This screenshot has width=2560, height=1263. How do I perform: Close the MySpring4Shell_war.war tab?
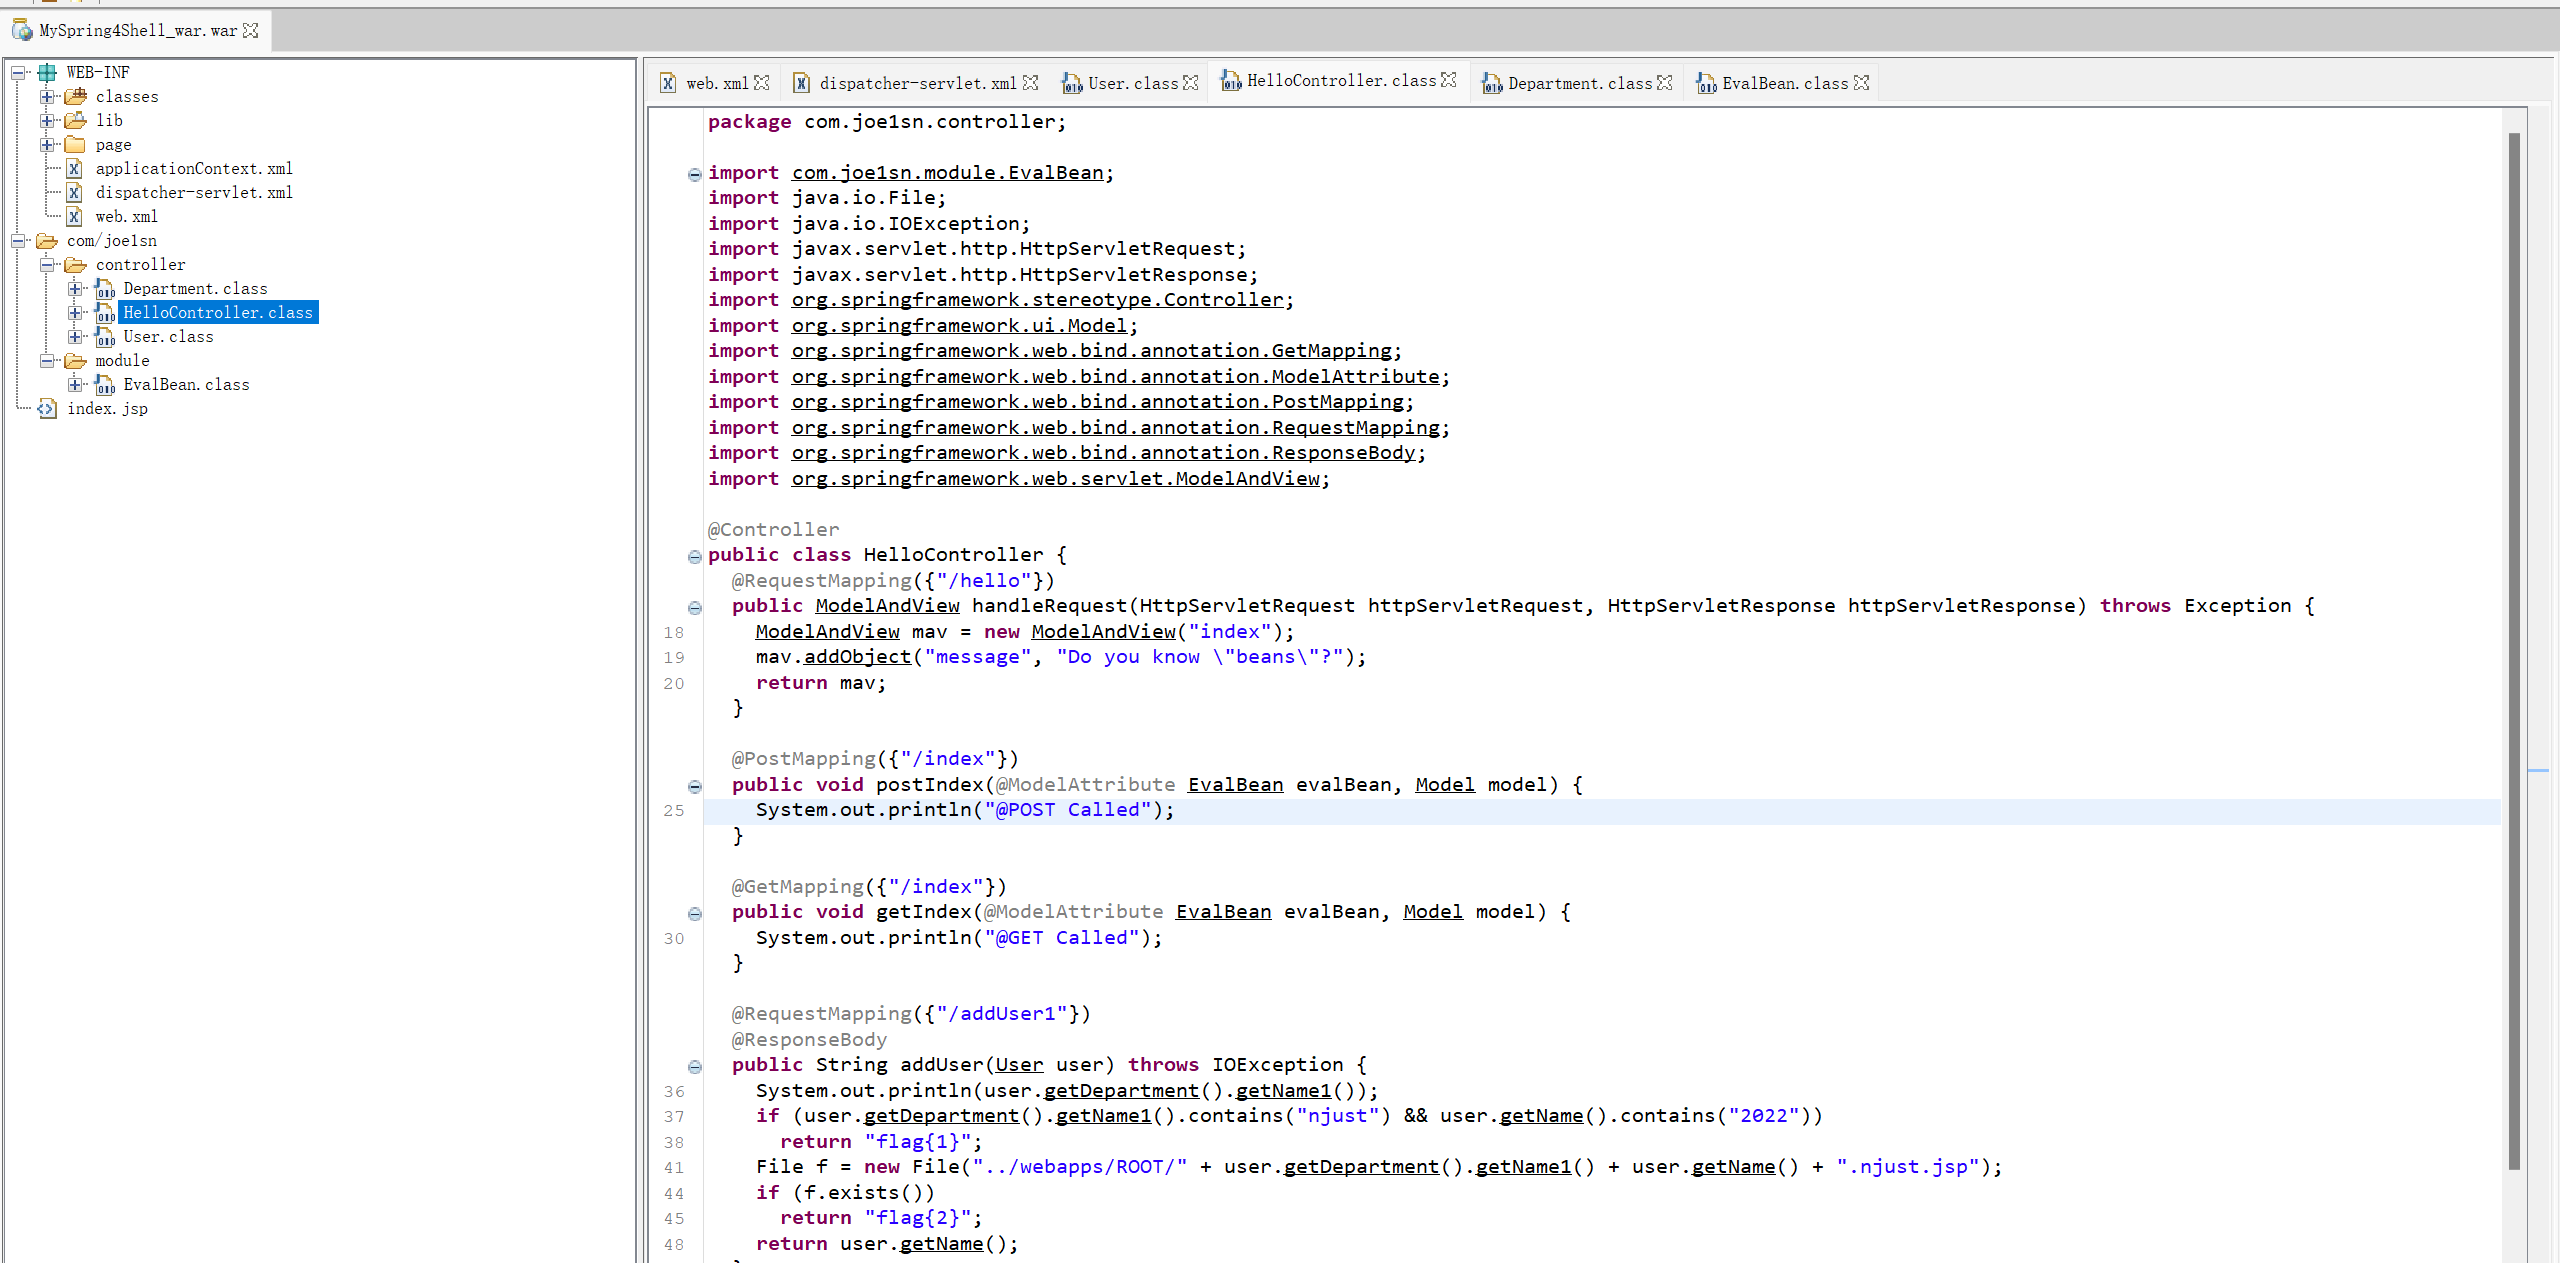pyautogui.click(x=251, y=30)
